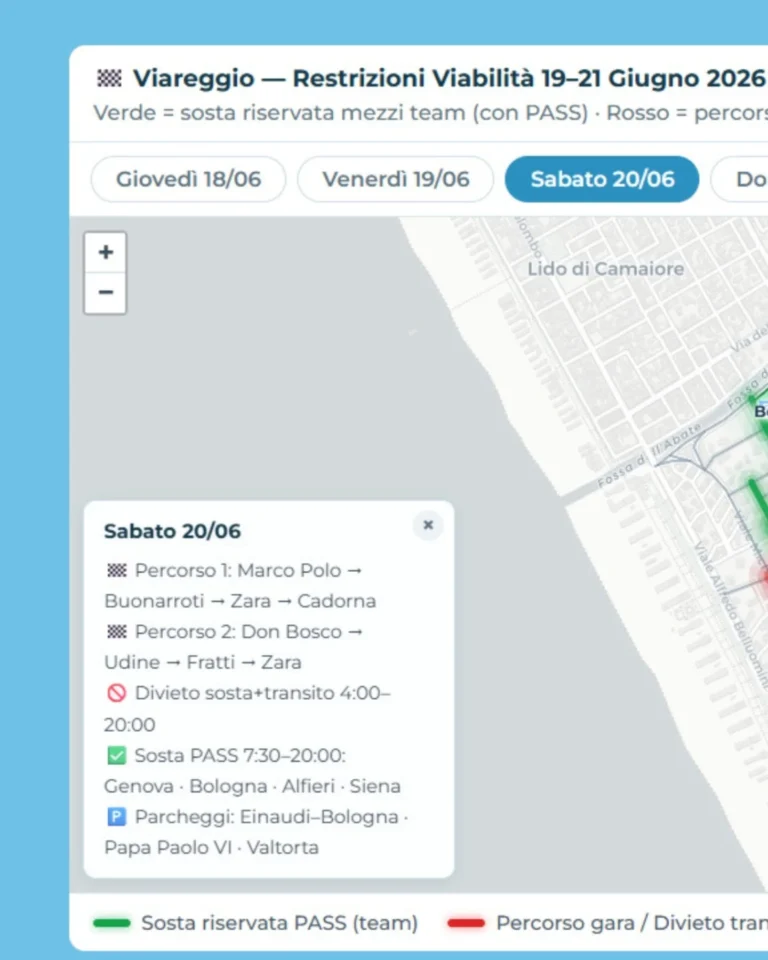The height and width of the screenshot is (960, 768).
Task: Click 'Papa Paolo VI · Valtorta' text
Action: [211, 847]
